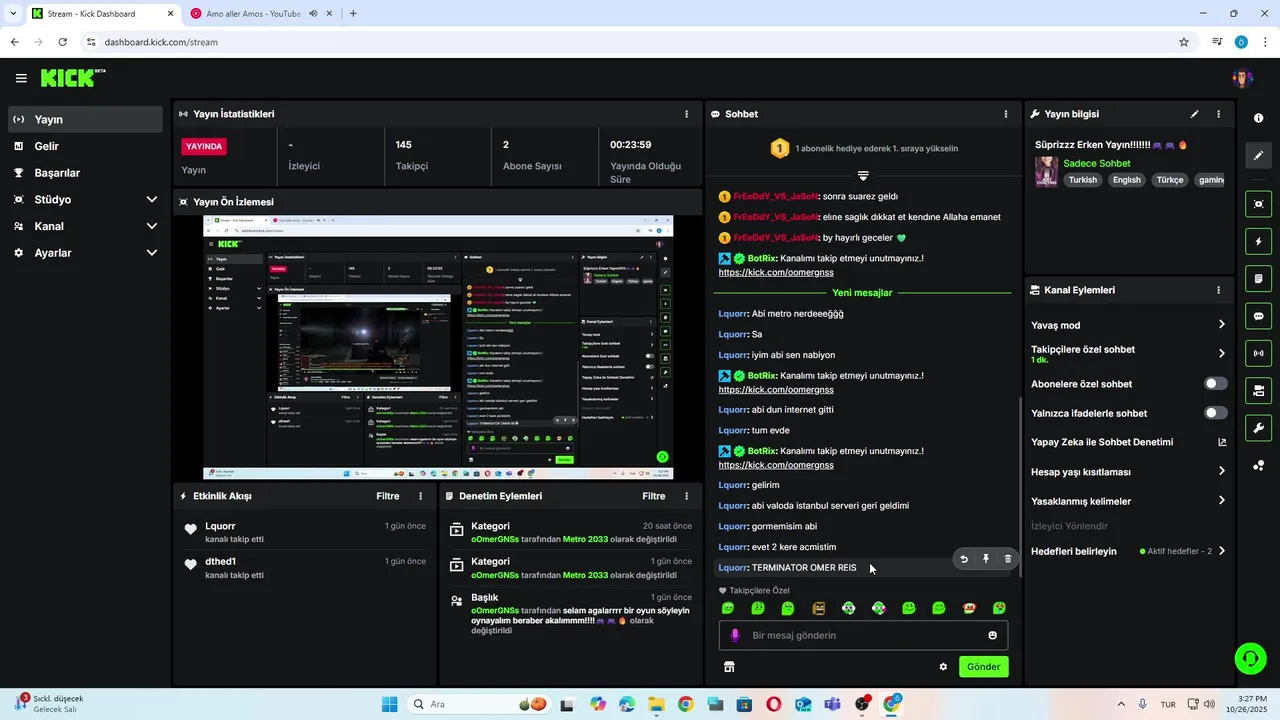Collapse the pinned gift banner in chat

pos(863,175)
